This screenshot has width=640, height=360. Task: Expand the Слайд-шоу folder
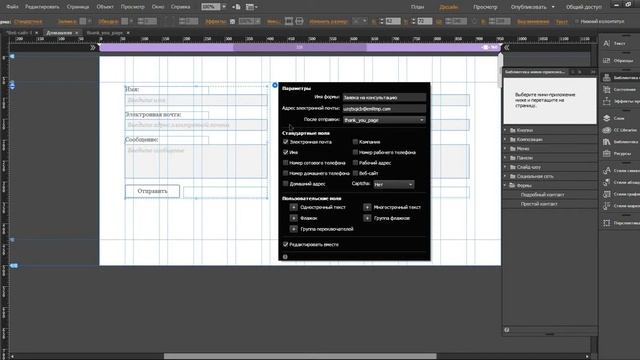coord(505,167)
